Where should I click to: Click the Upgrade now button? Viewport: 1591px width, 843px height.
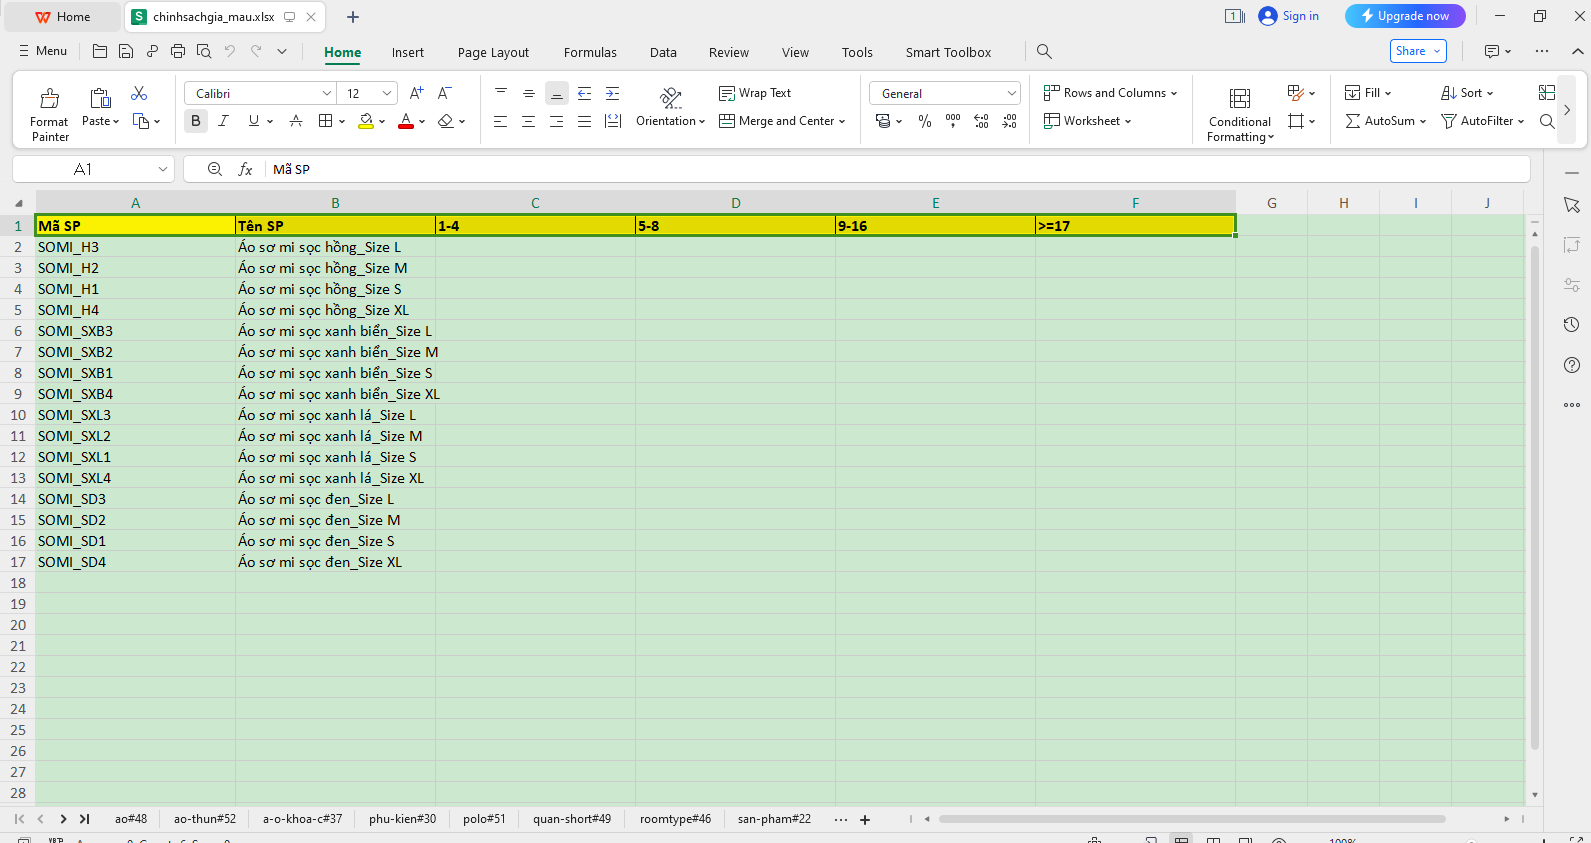click(1405, 16)
